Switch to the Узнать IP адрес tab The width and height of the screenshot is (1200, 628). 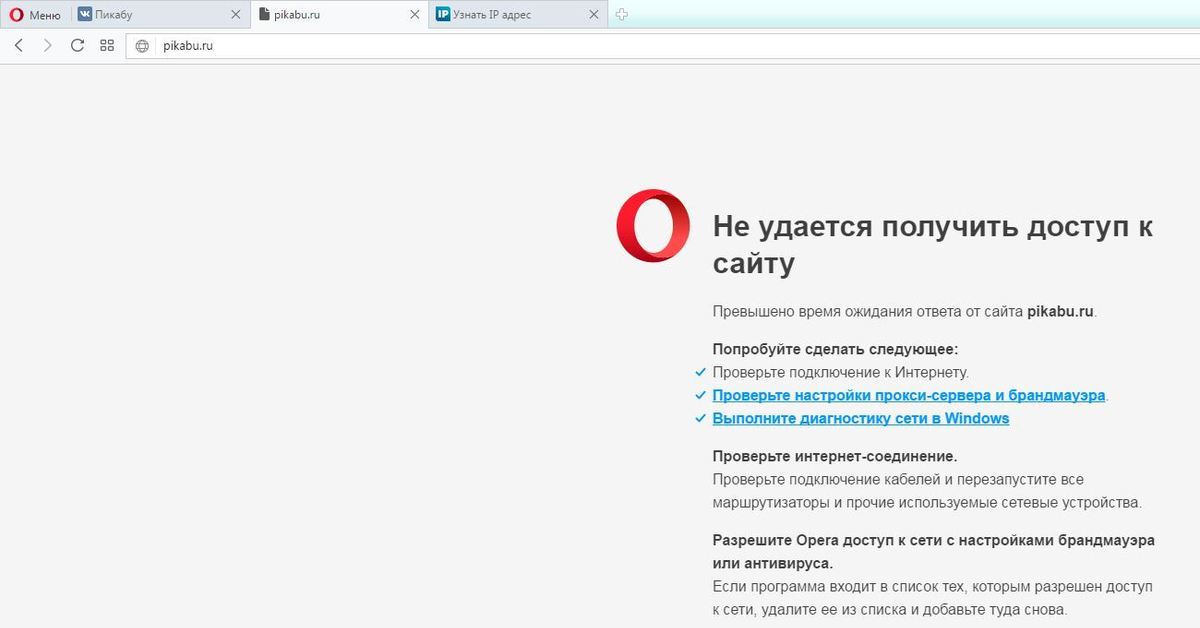[505, 15]
